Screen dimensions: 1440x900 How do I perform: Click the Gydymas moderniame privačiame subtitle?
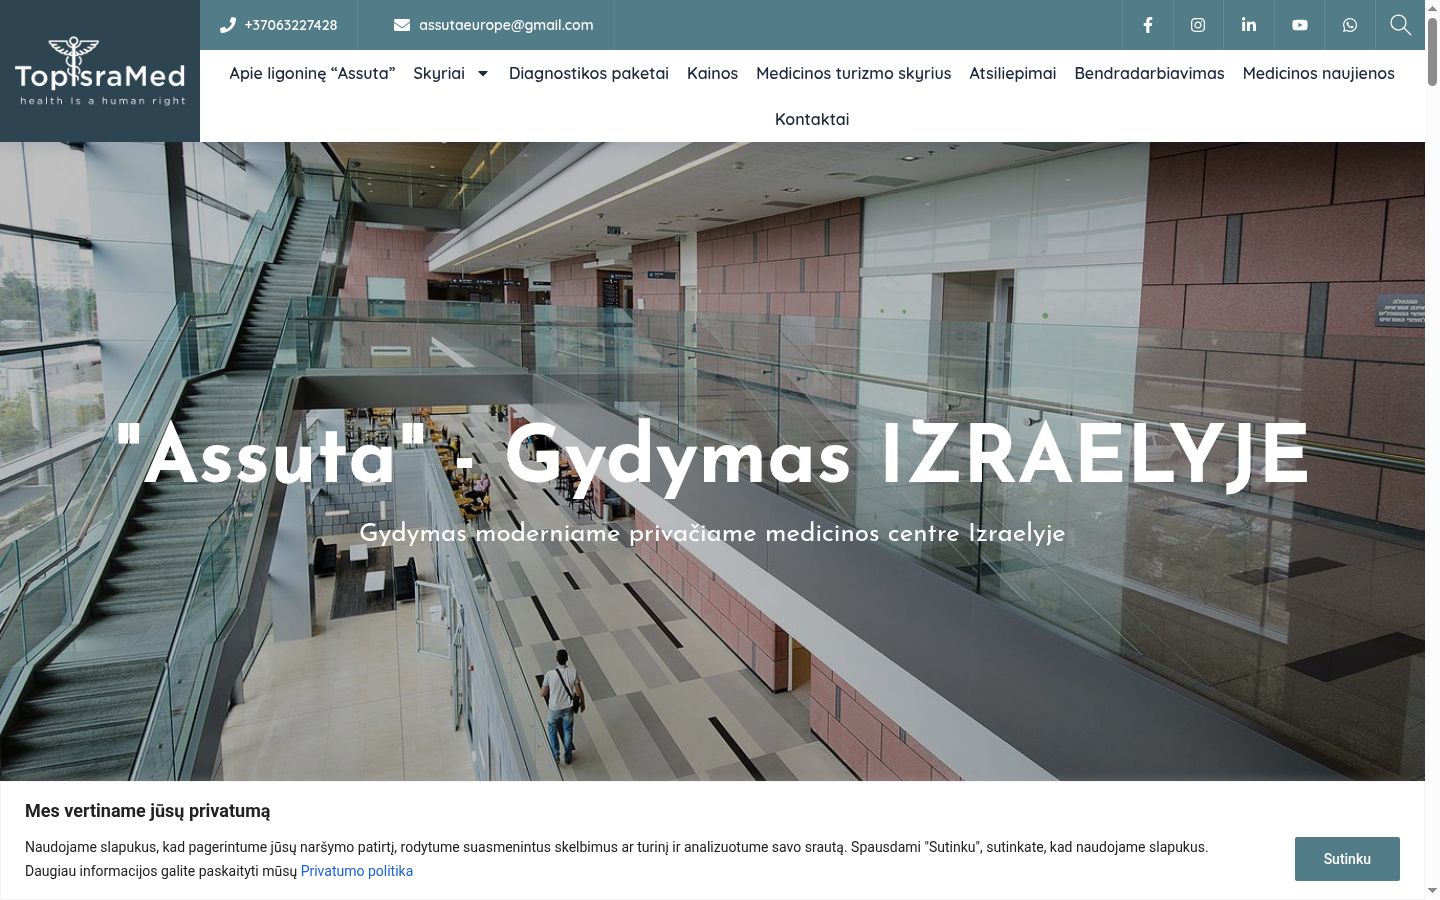(x=712, y=533)
